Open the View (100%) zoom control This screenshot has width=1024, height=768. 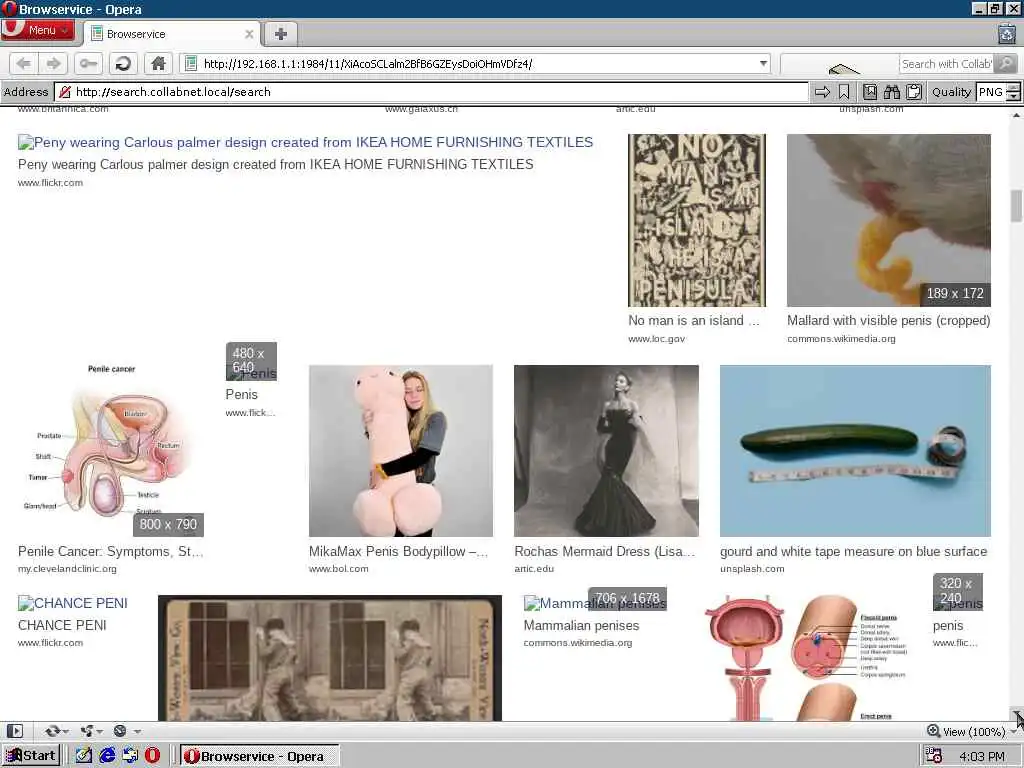(x=971, y=731)
